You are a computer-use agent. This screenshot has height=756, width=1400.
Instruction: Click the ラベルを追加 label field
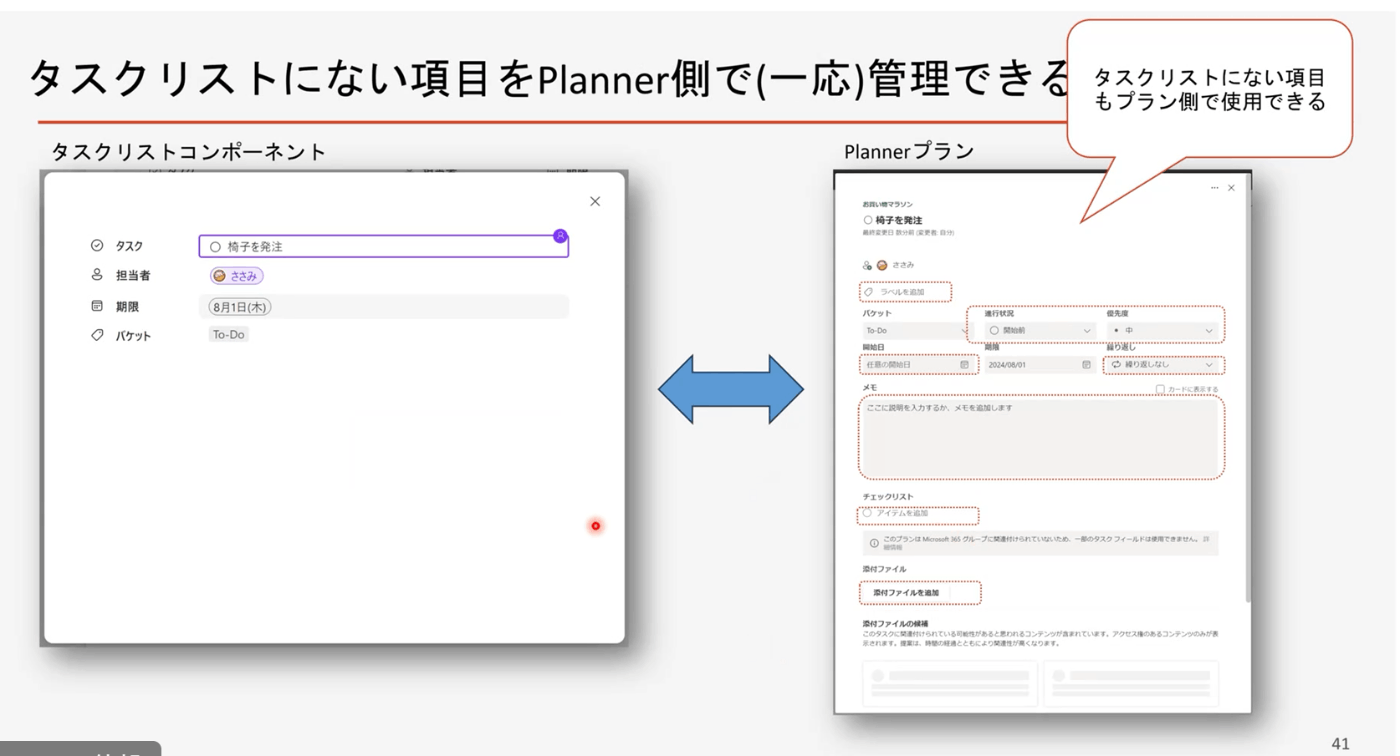(905, 292)
